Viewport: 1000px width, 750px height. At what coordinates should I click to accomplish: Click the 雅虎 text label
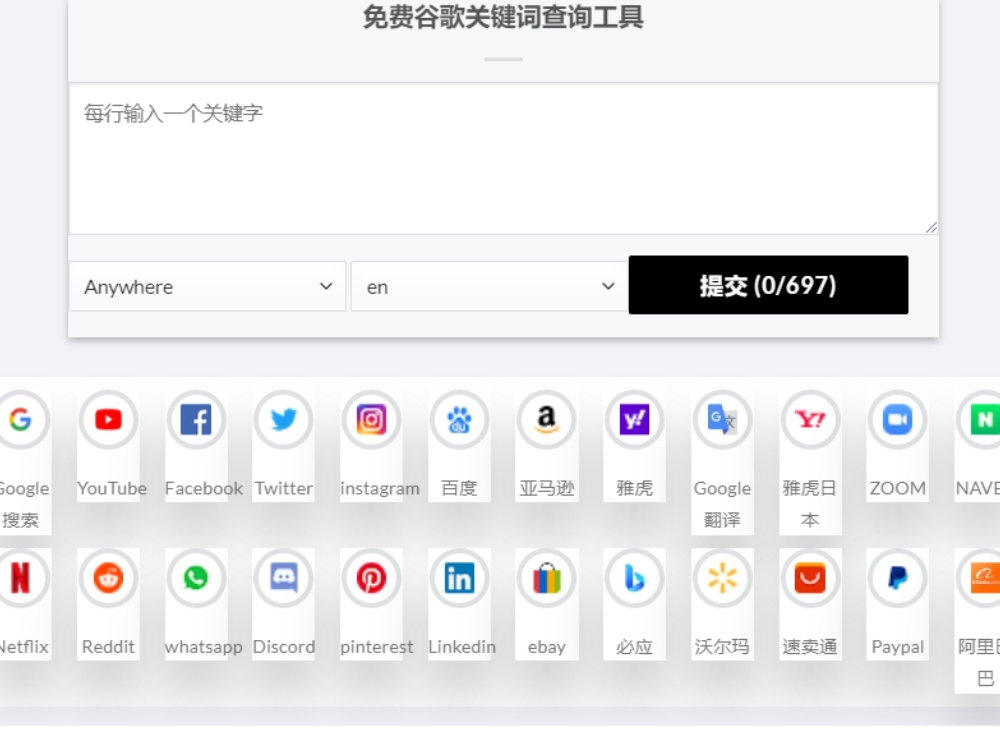pyautogui.click(x=635, y=489)
